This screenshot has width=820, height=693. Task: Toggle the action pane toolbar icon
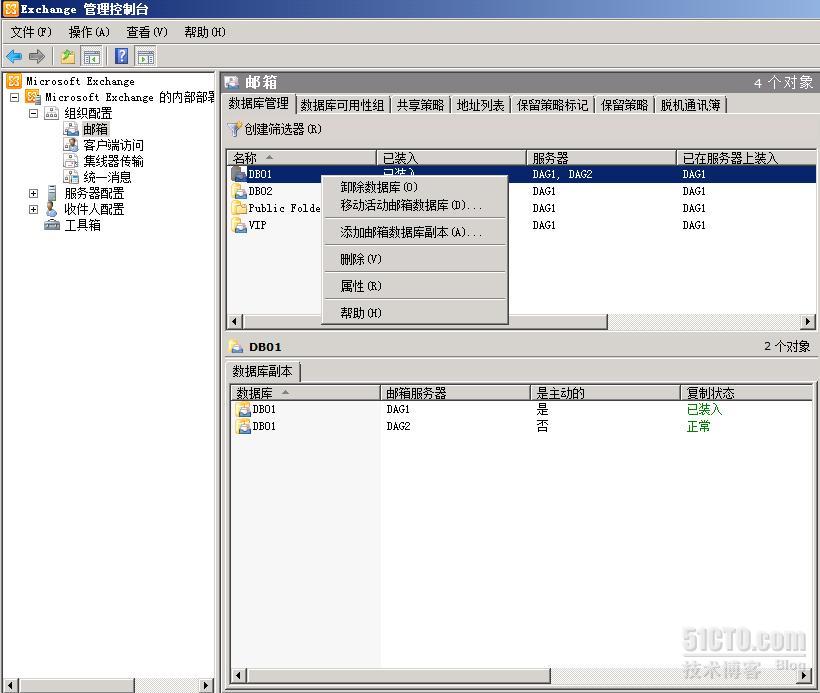tap(146, 56)
